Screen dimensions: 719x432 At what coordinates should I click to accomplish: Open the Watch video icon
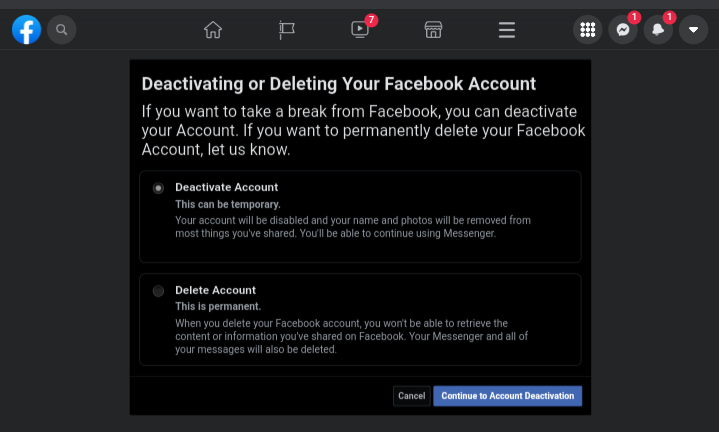(x=360, y=30)
